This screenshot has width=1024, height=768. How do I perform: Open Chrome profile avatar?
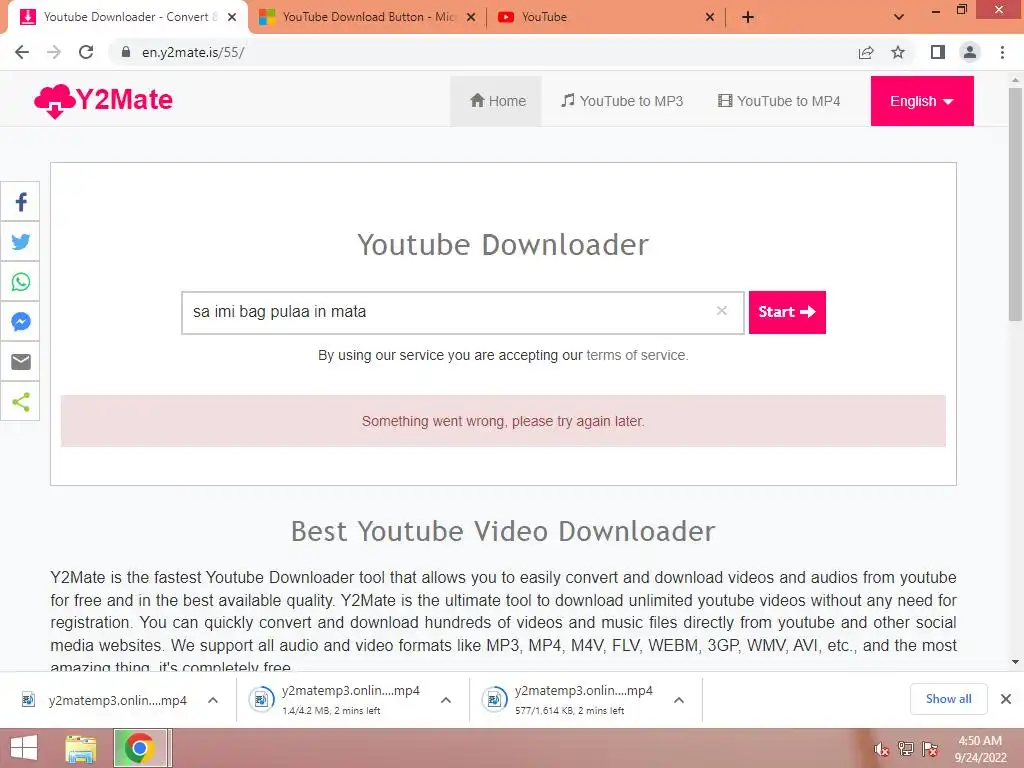click(x=970, y=52)
